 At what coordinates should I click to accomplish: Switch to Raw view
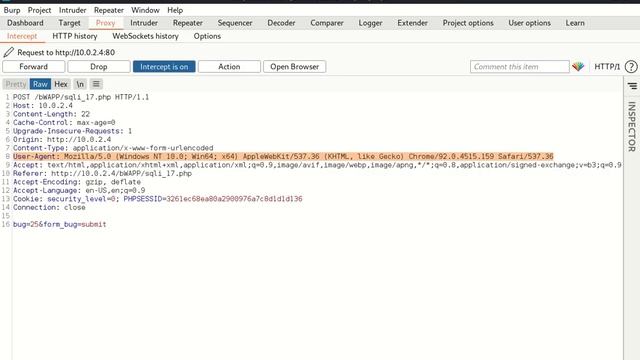tap(40, 84)
